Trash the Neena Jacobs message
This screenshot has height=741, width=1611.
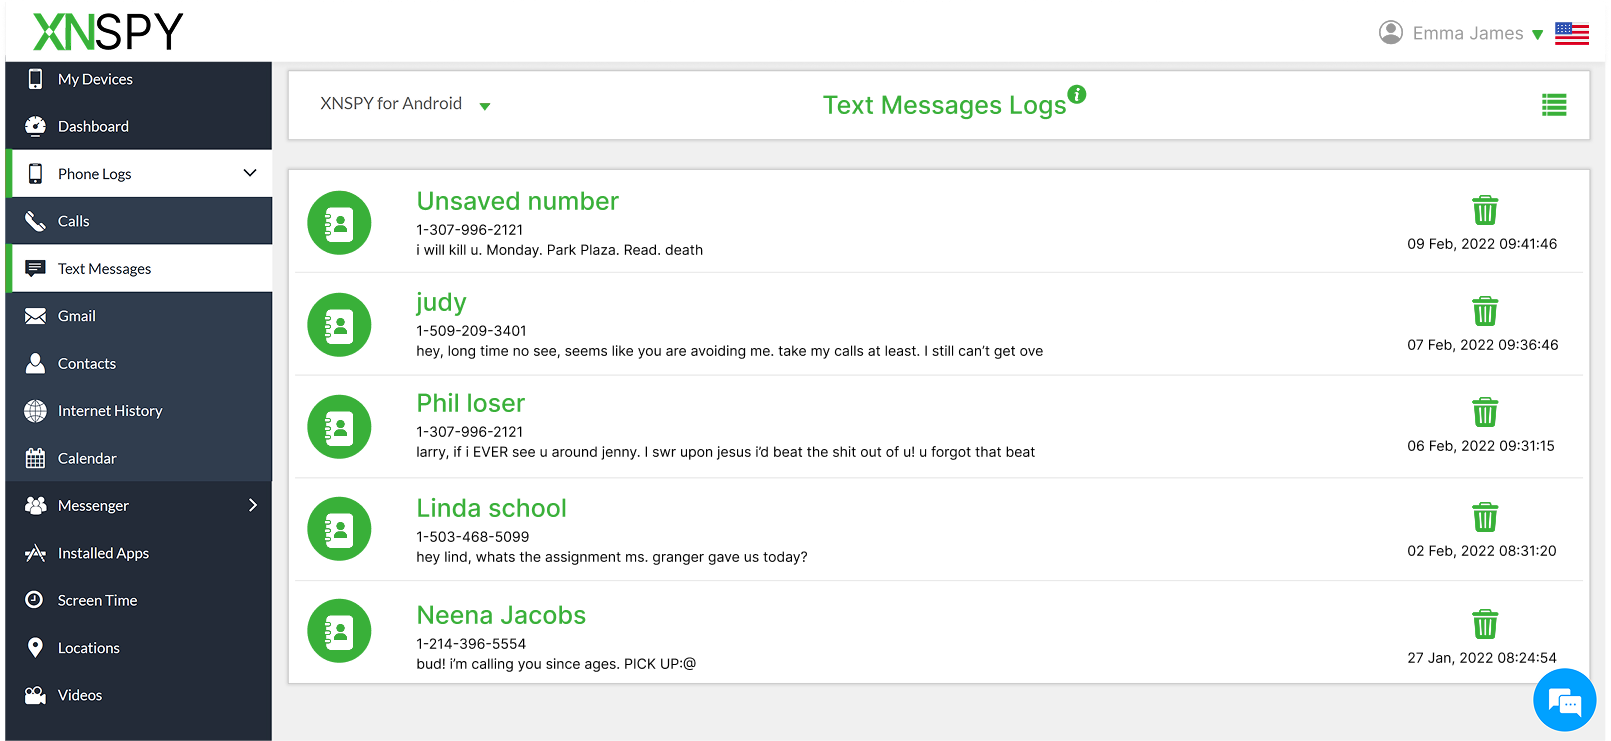(1484, 625)
